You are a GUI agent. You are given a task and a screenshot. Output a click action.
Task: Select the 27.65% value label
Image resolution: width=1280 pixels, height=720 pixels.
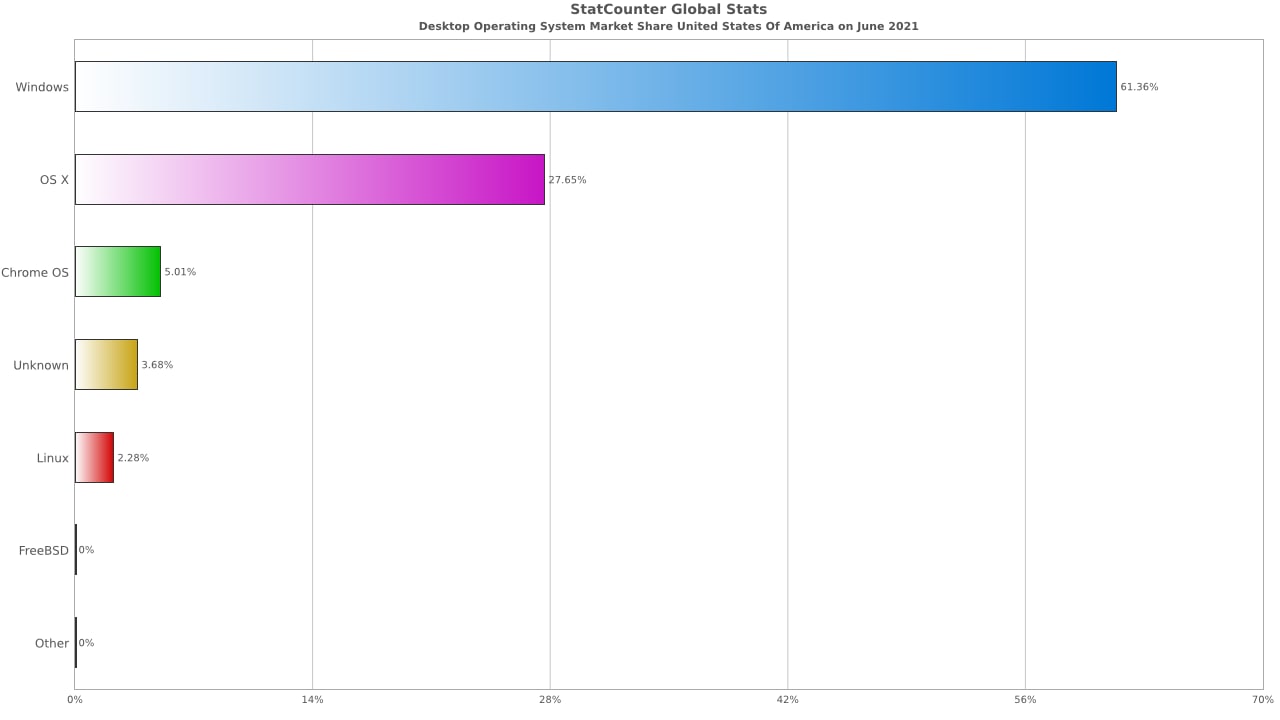coord(567,180)
